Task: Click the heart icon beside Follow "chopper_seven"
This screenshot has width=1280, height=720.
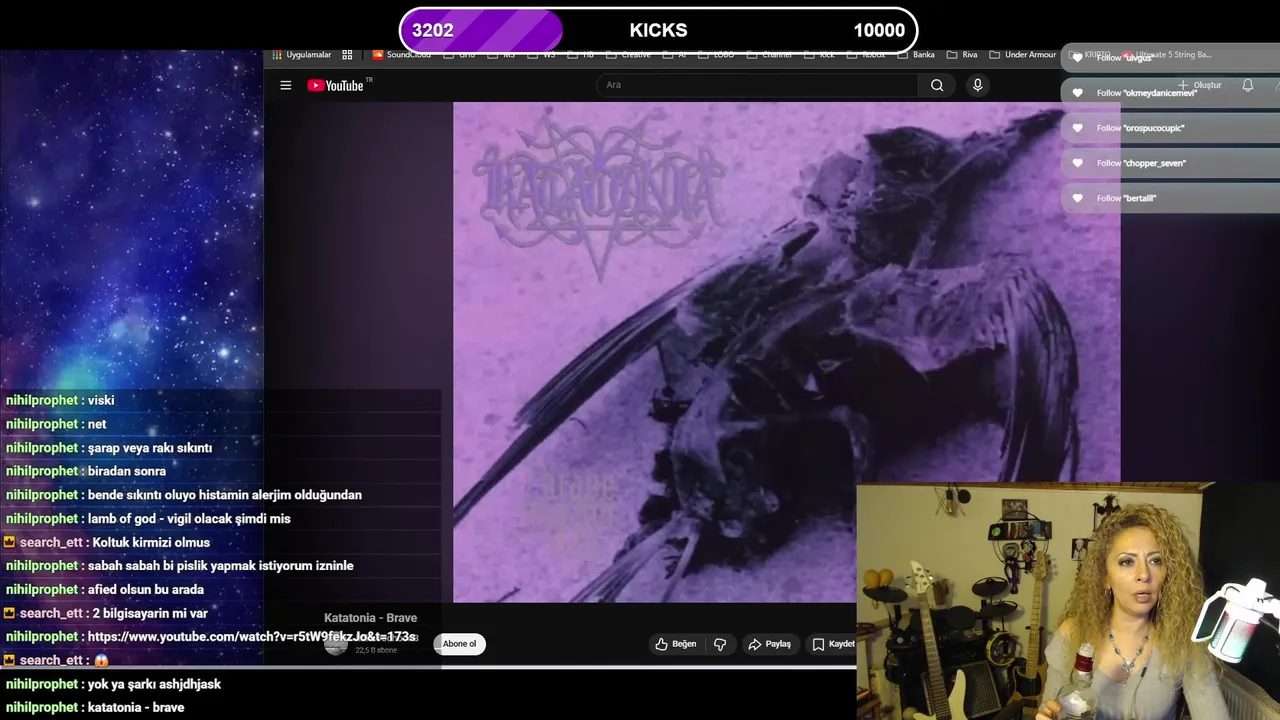Action: click(x=1077, y=163)
